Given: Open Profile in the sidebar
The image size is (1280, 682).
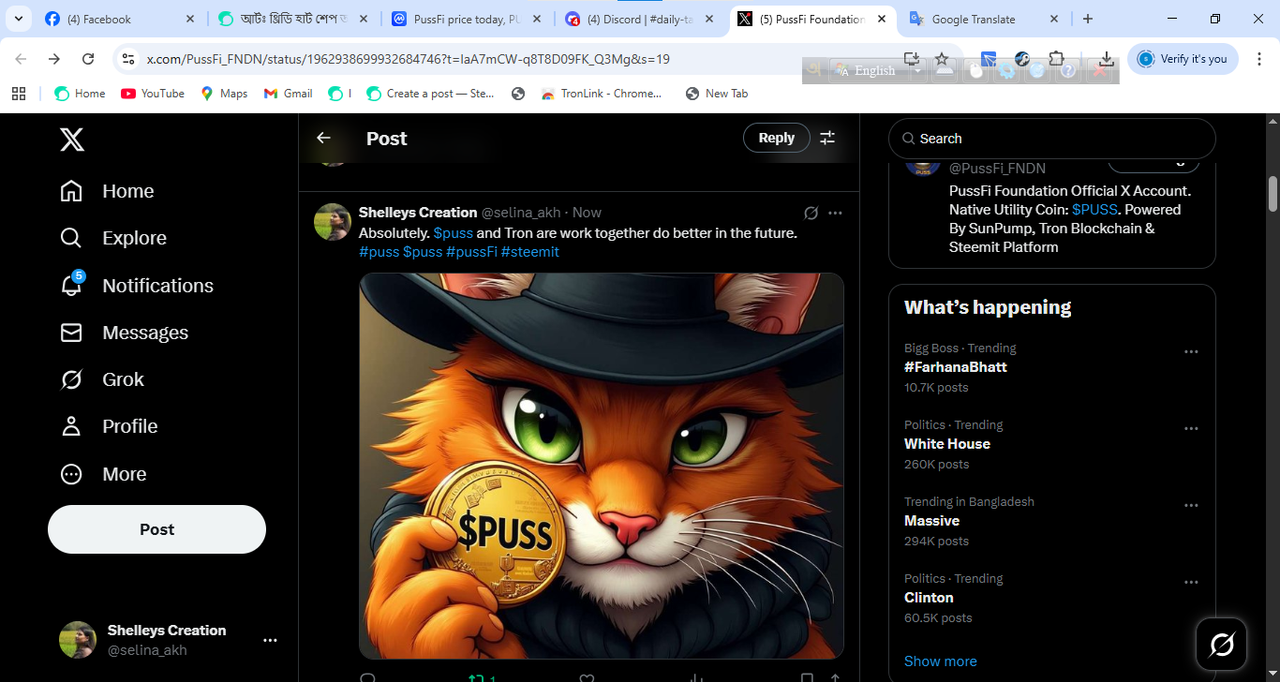Looking at the screenshot, I should click(x=109, y=426).
